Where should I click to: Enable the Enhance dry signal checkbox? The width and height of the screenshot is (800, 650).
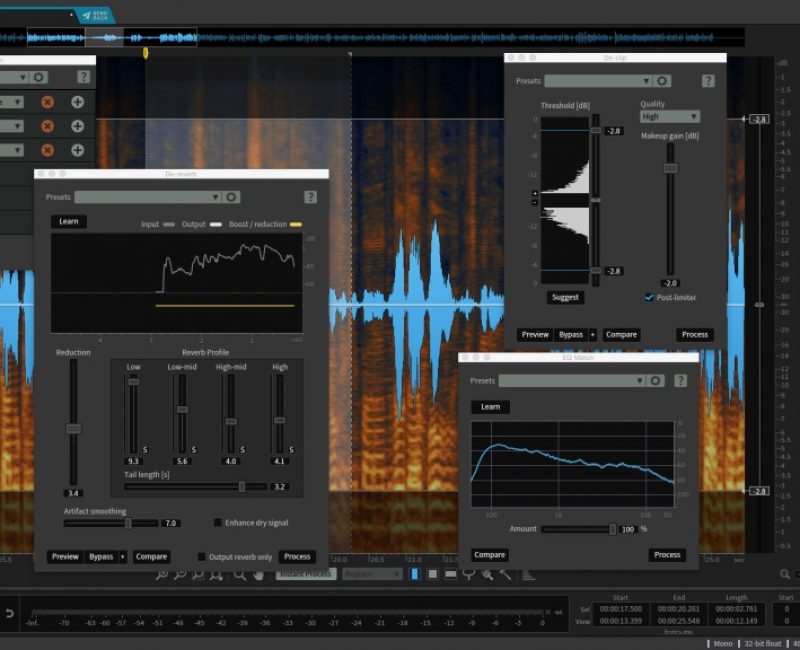(218, 523)
